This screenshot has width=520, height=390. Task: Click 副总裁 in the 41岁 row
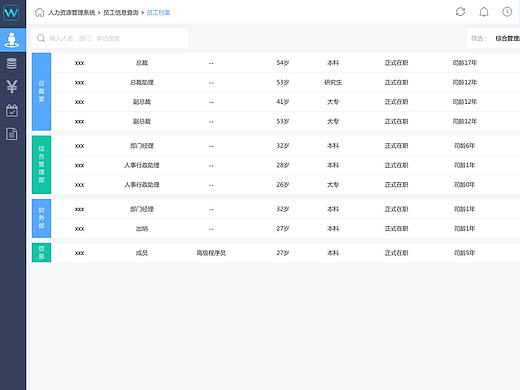point(142,102)
